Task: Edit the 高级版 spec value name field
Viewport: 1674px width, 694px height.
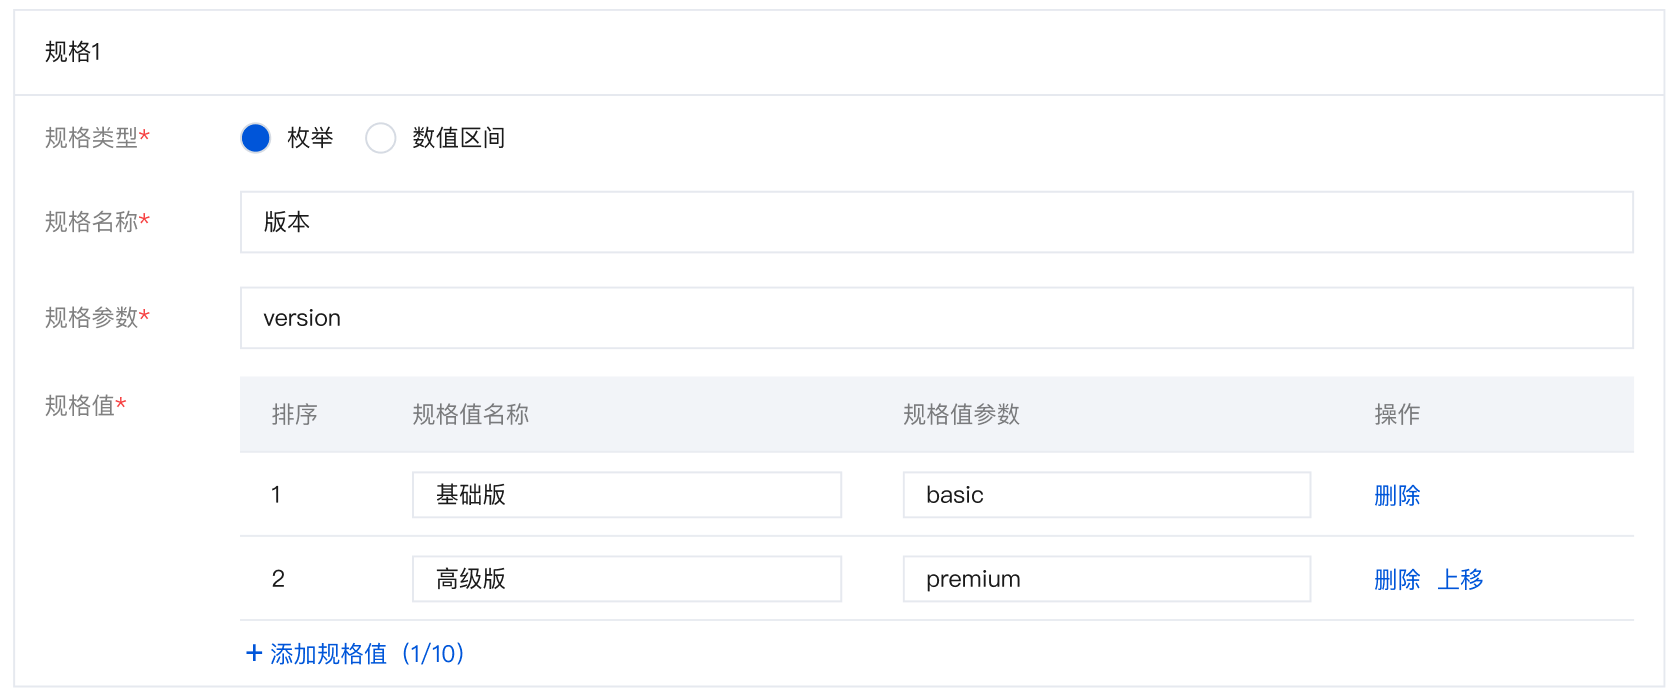Action: tap(626, 579)
